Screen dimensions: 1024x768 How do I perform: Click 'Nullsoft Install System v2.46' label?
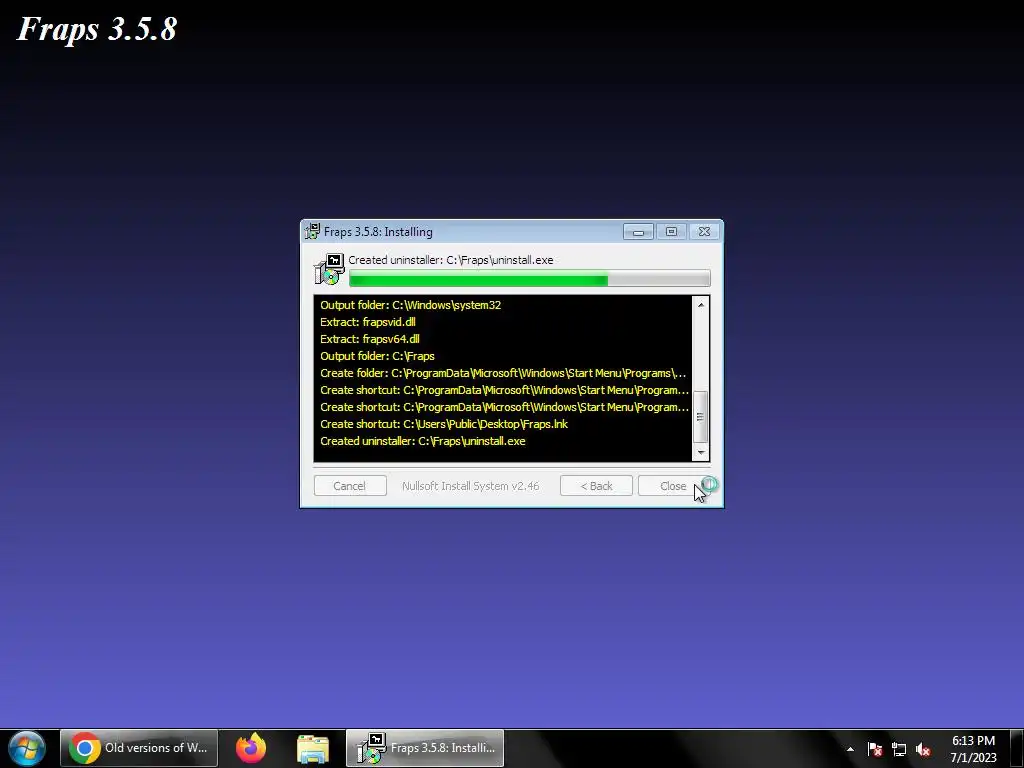tap(471, 486)
